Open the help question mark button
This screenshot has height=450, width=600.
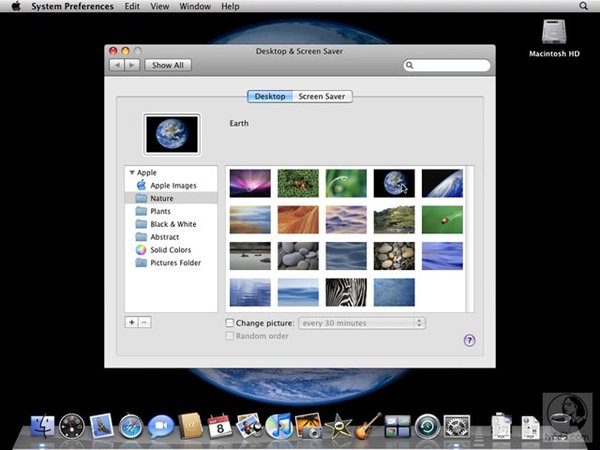pyautogui.click(x=470, y=340)
